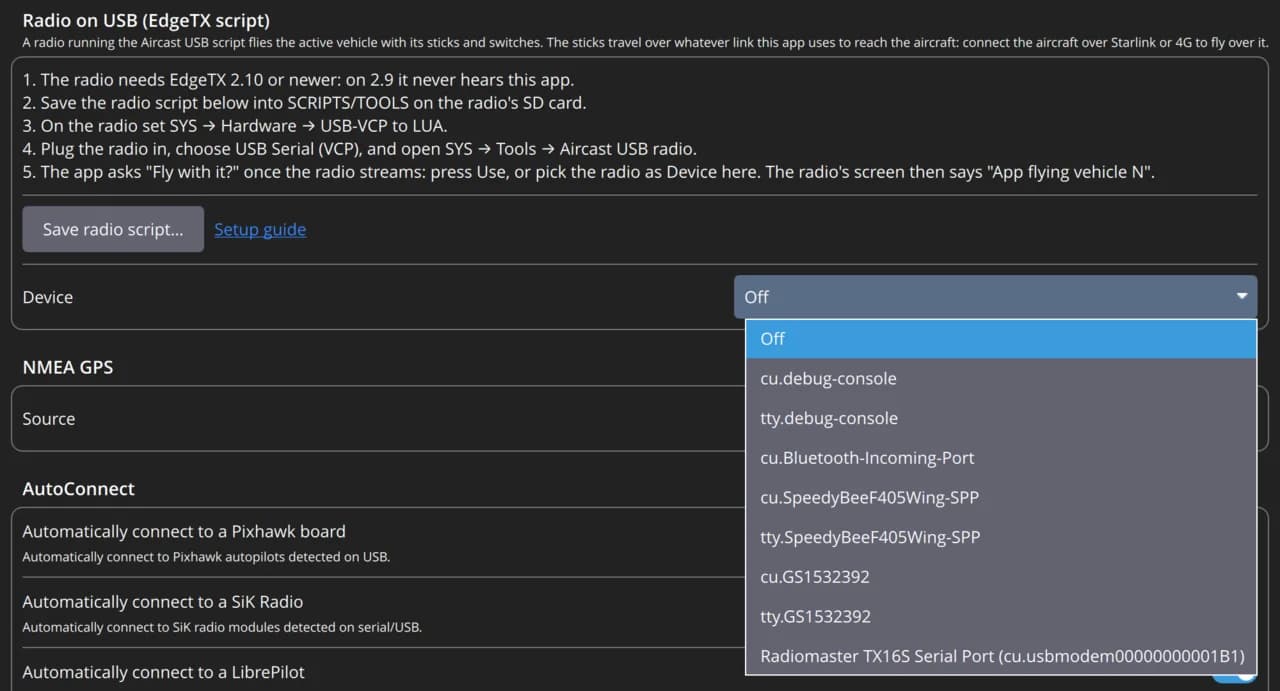This screenshot has height=691, width=1280.
Task: Click 'Automatically connect to a LibrePilot' text
Action: pyautogui.click(x=163, y=672)
